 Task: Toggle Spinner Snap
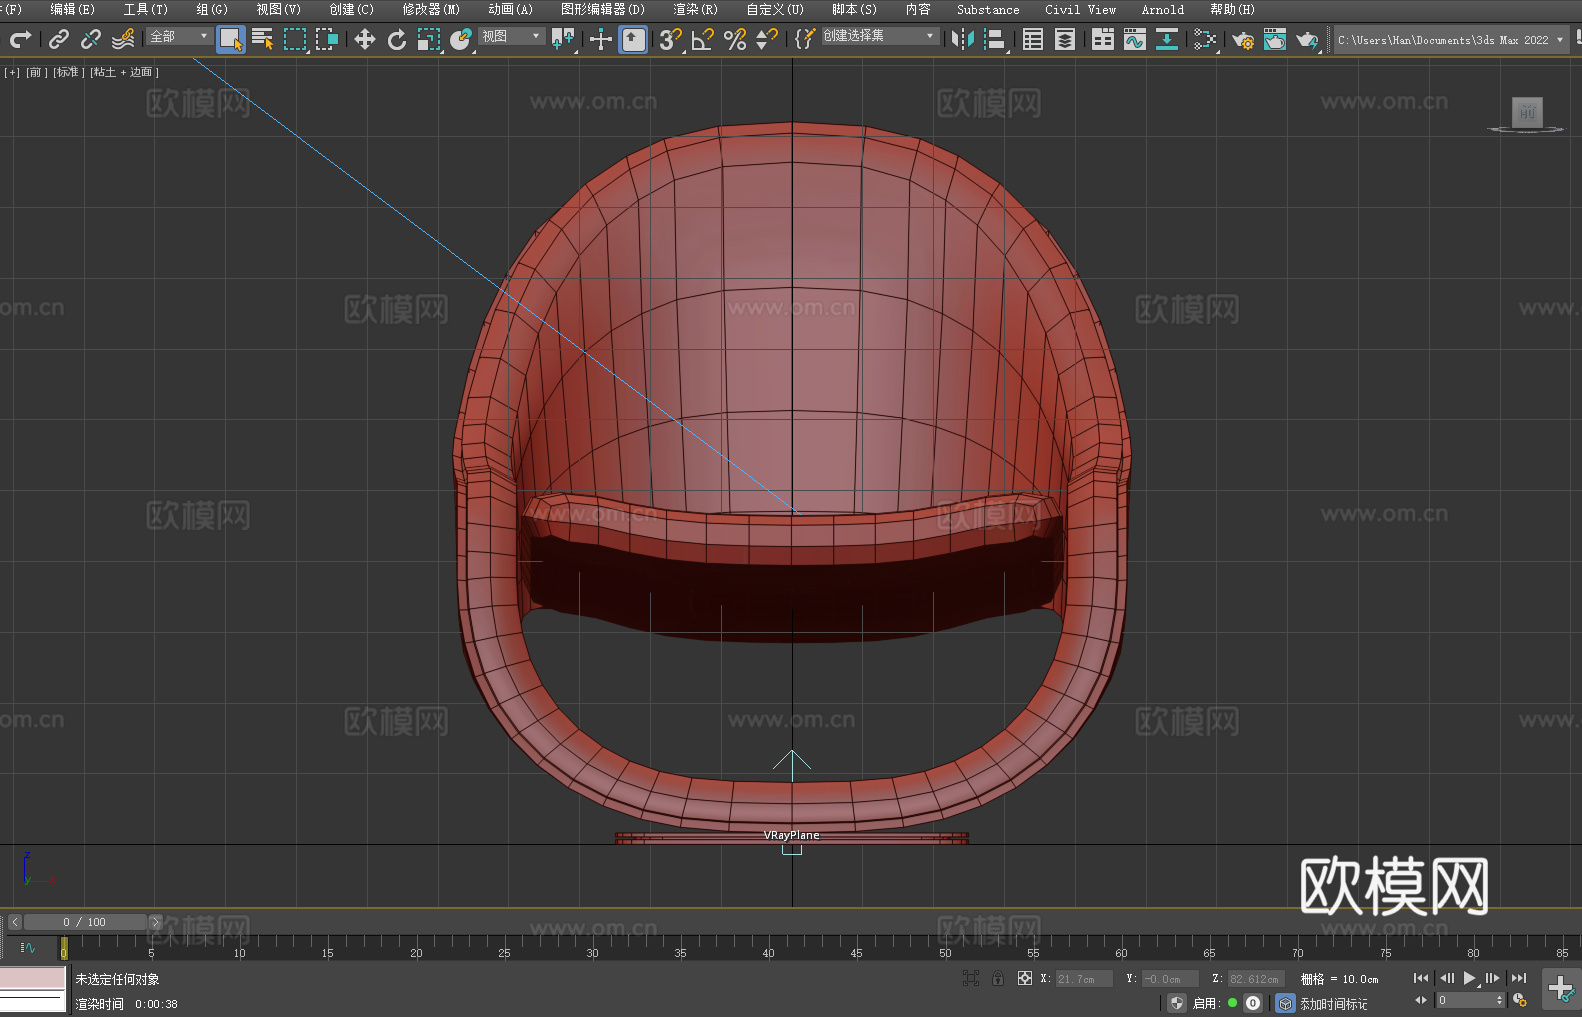point(767,39)
